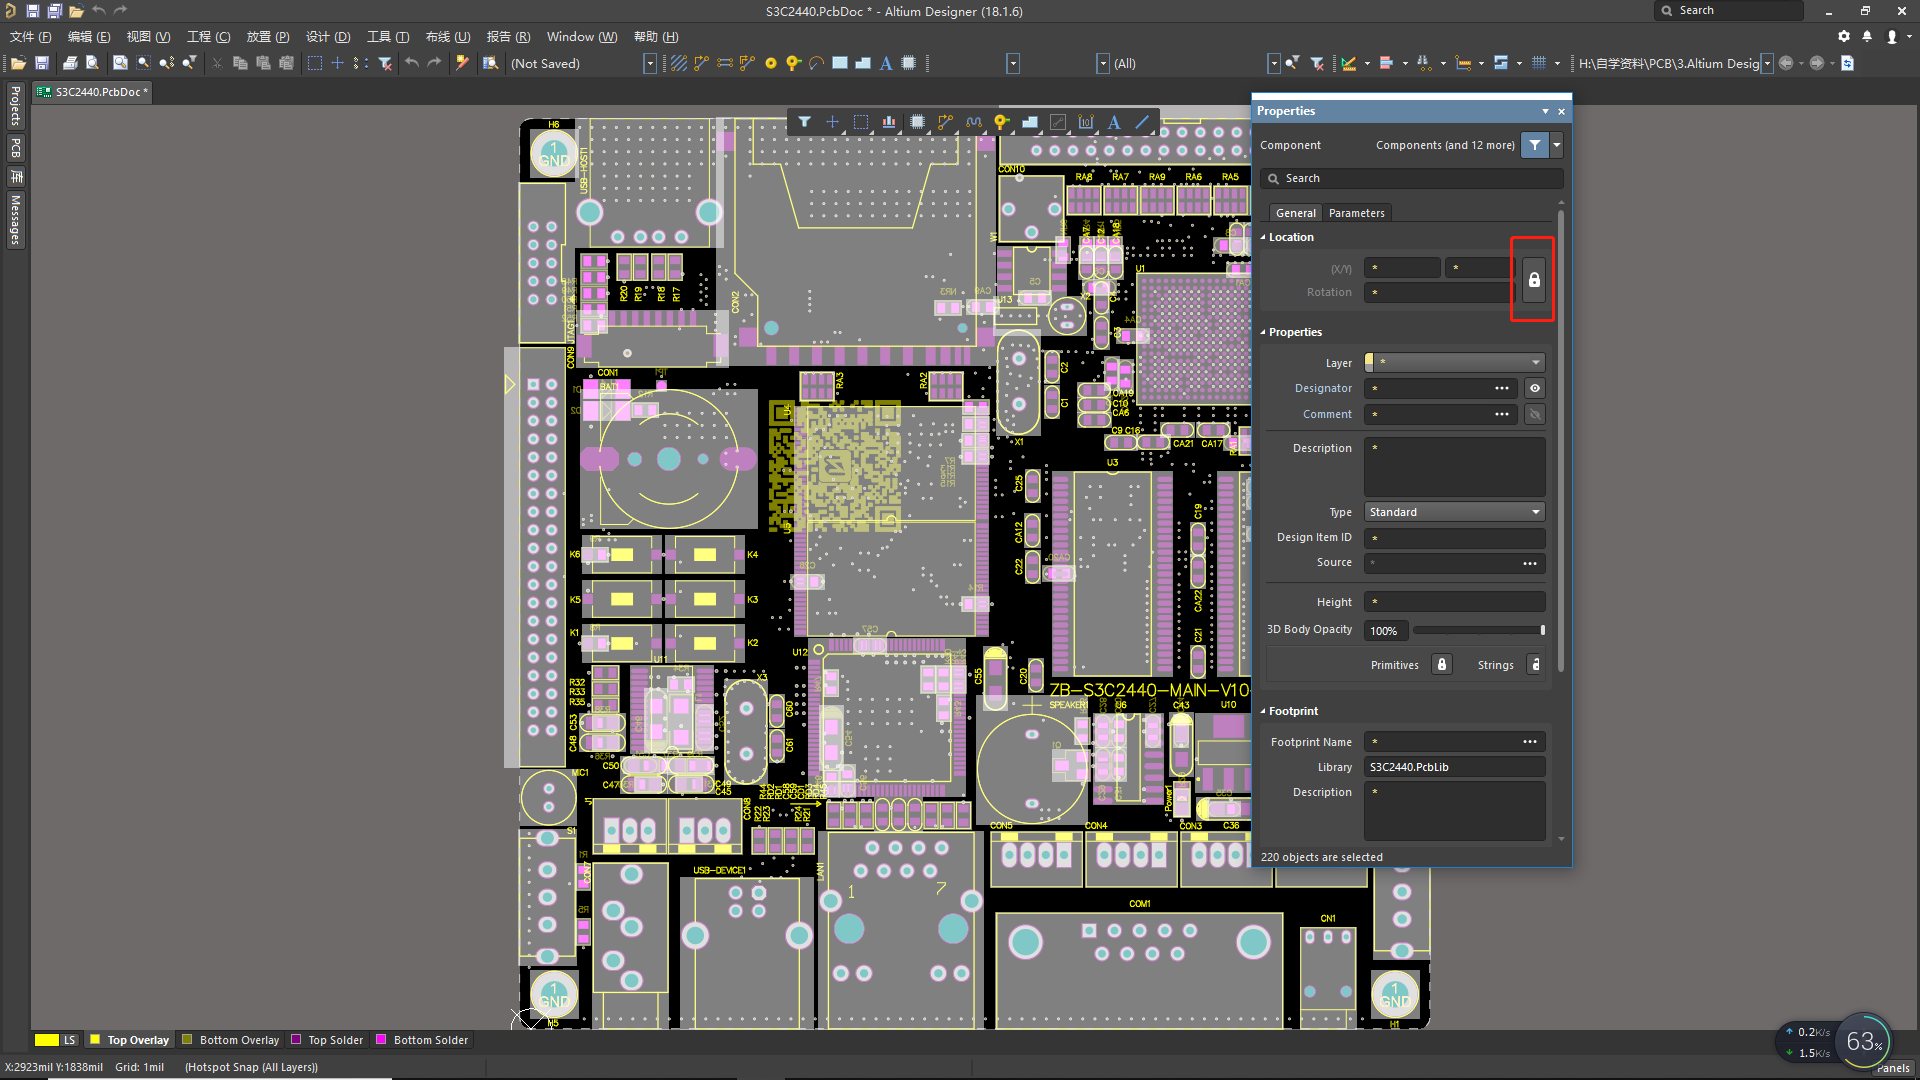Click the dimension tool in active bar

pyautogui.click(x=1086, y=122)
